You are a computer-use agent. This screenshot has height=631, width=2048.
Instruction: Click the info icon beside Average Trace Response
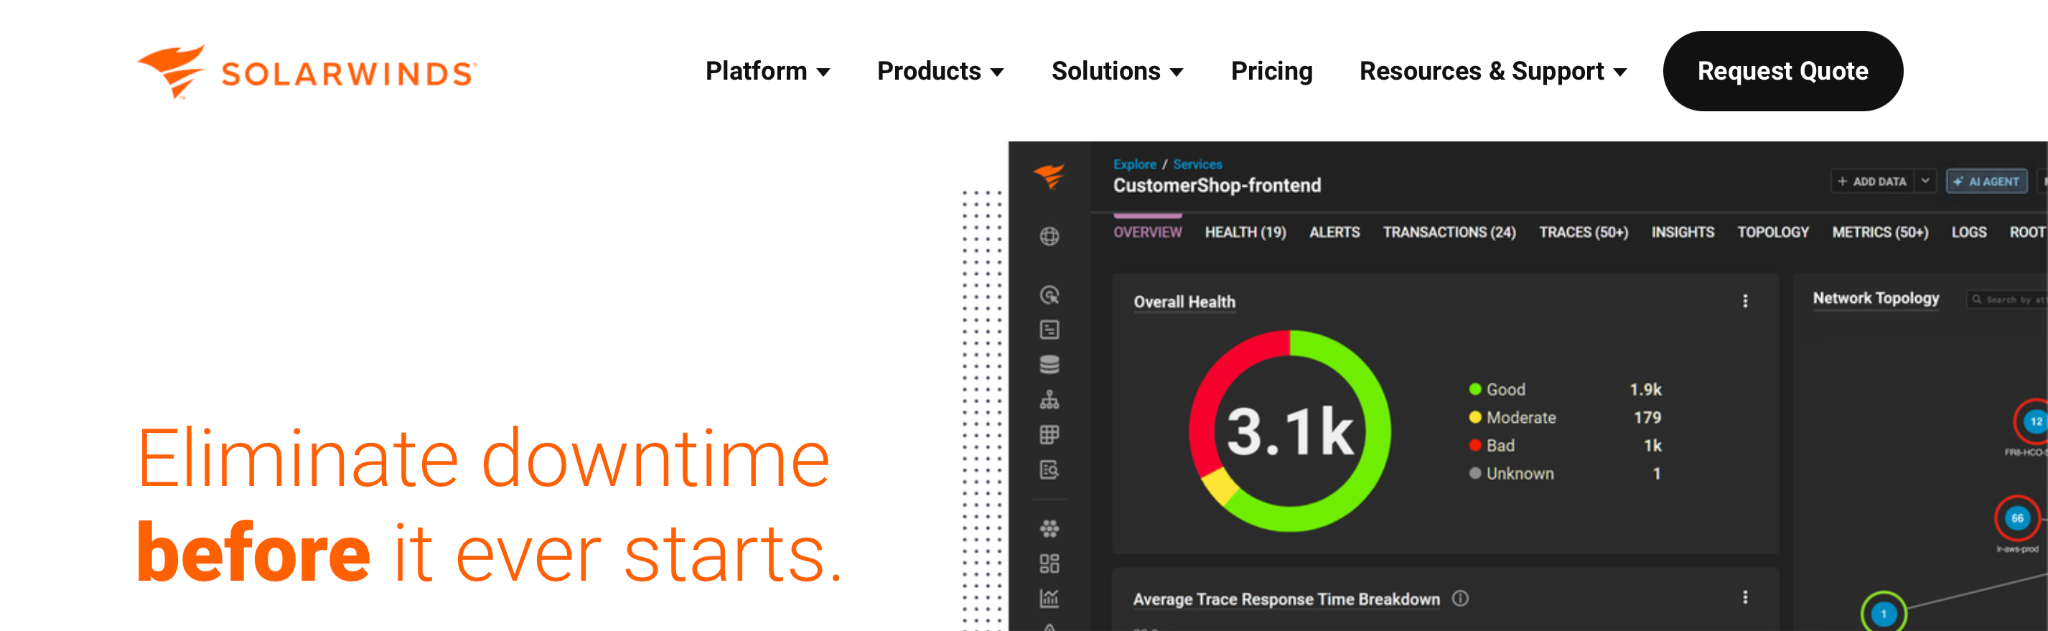point(1460,598)
